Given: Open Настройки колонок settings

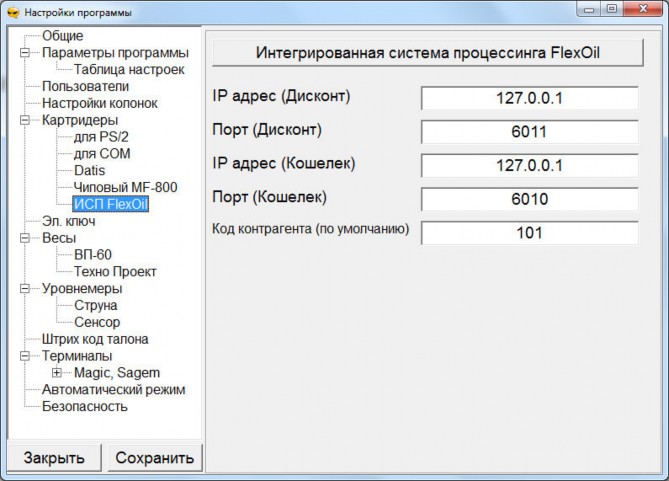Looking at the screenshot, I should (x=100, y=103).
